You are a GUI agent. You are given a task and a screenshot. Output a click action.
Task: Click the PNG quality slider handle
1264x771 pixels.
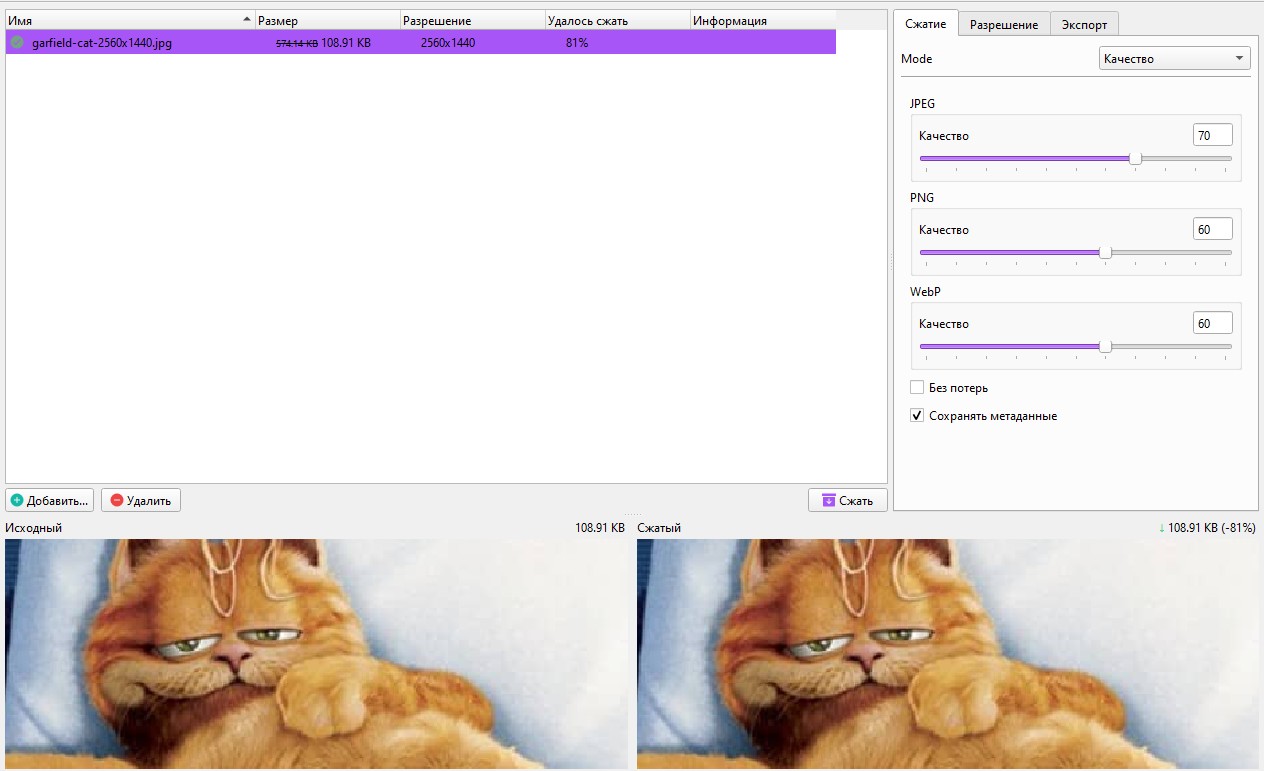click(x=1105, y=252)
